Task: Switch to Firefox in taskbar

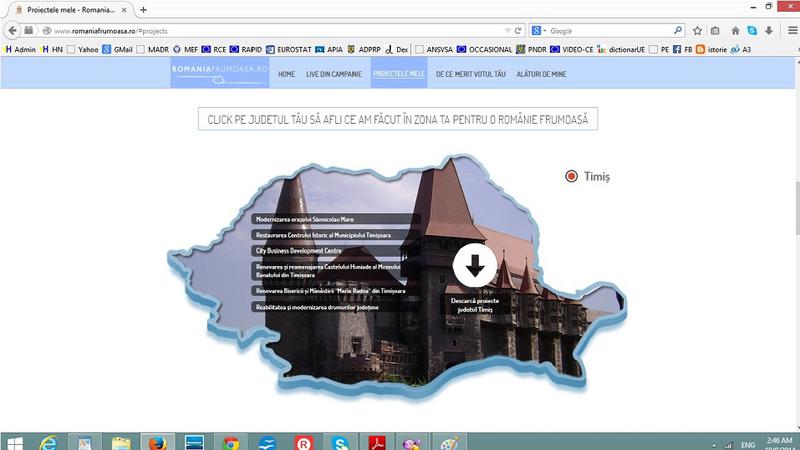Action: pos(158,443)
